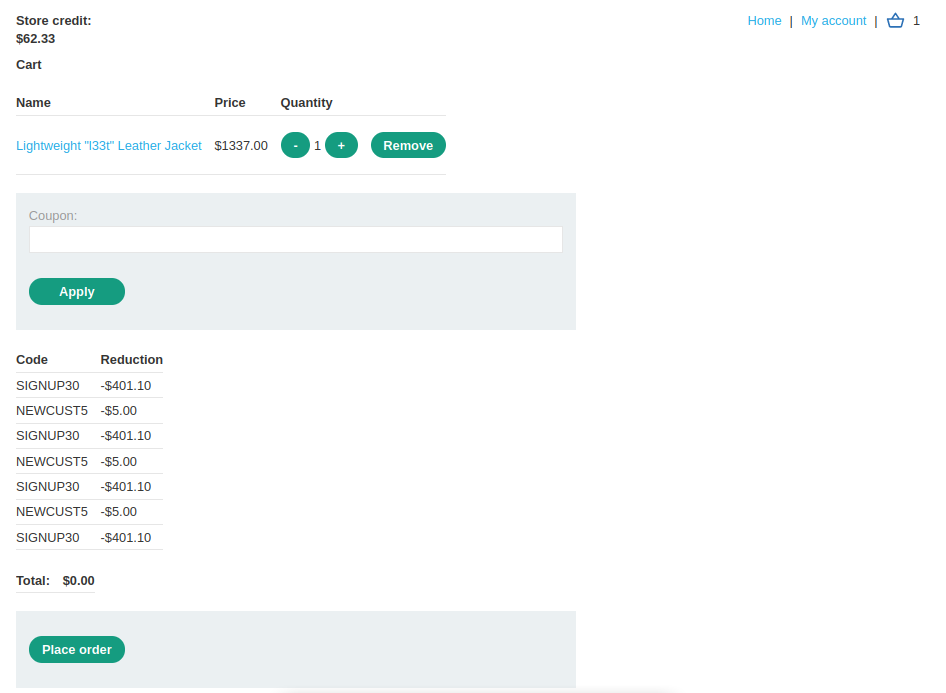Click the Coupon field label
946x693 pixels.
[x=53, y=216]
